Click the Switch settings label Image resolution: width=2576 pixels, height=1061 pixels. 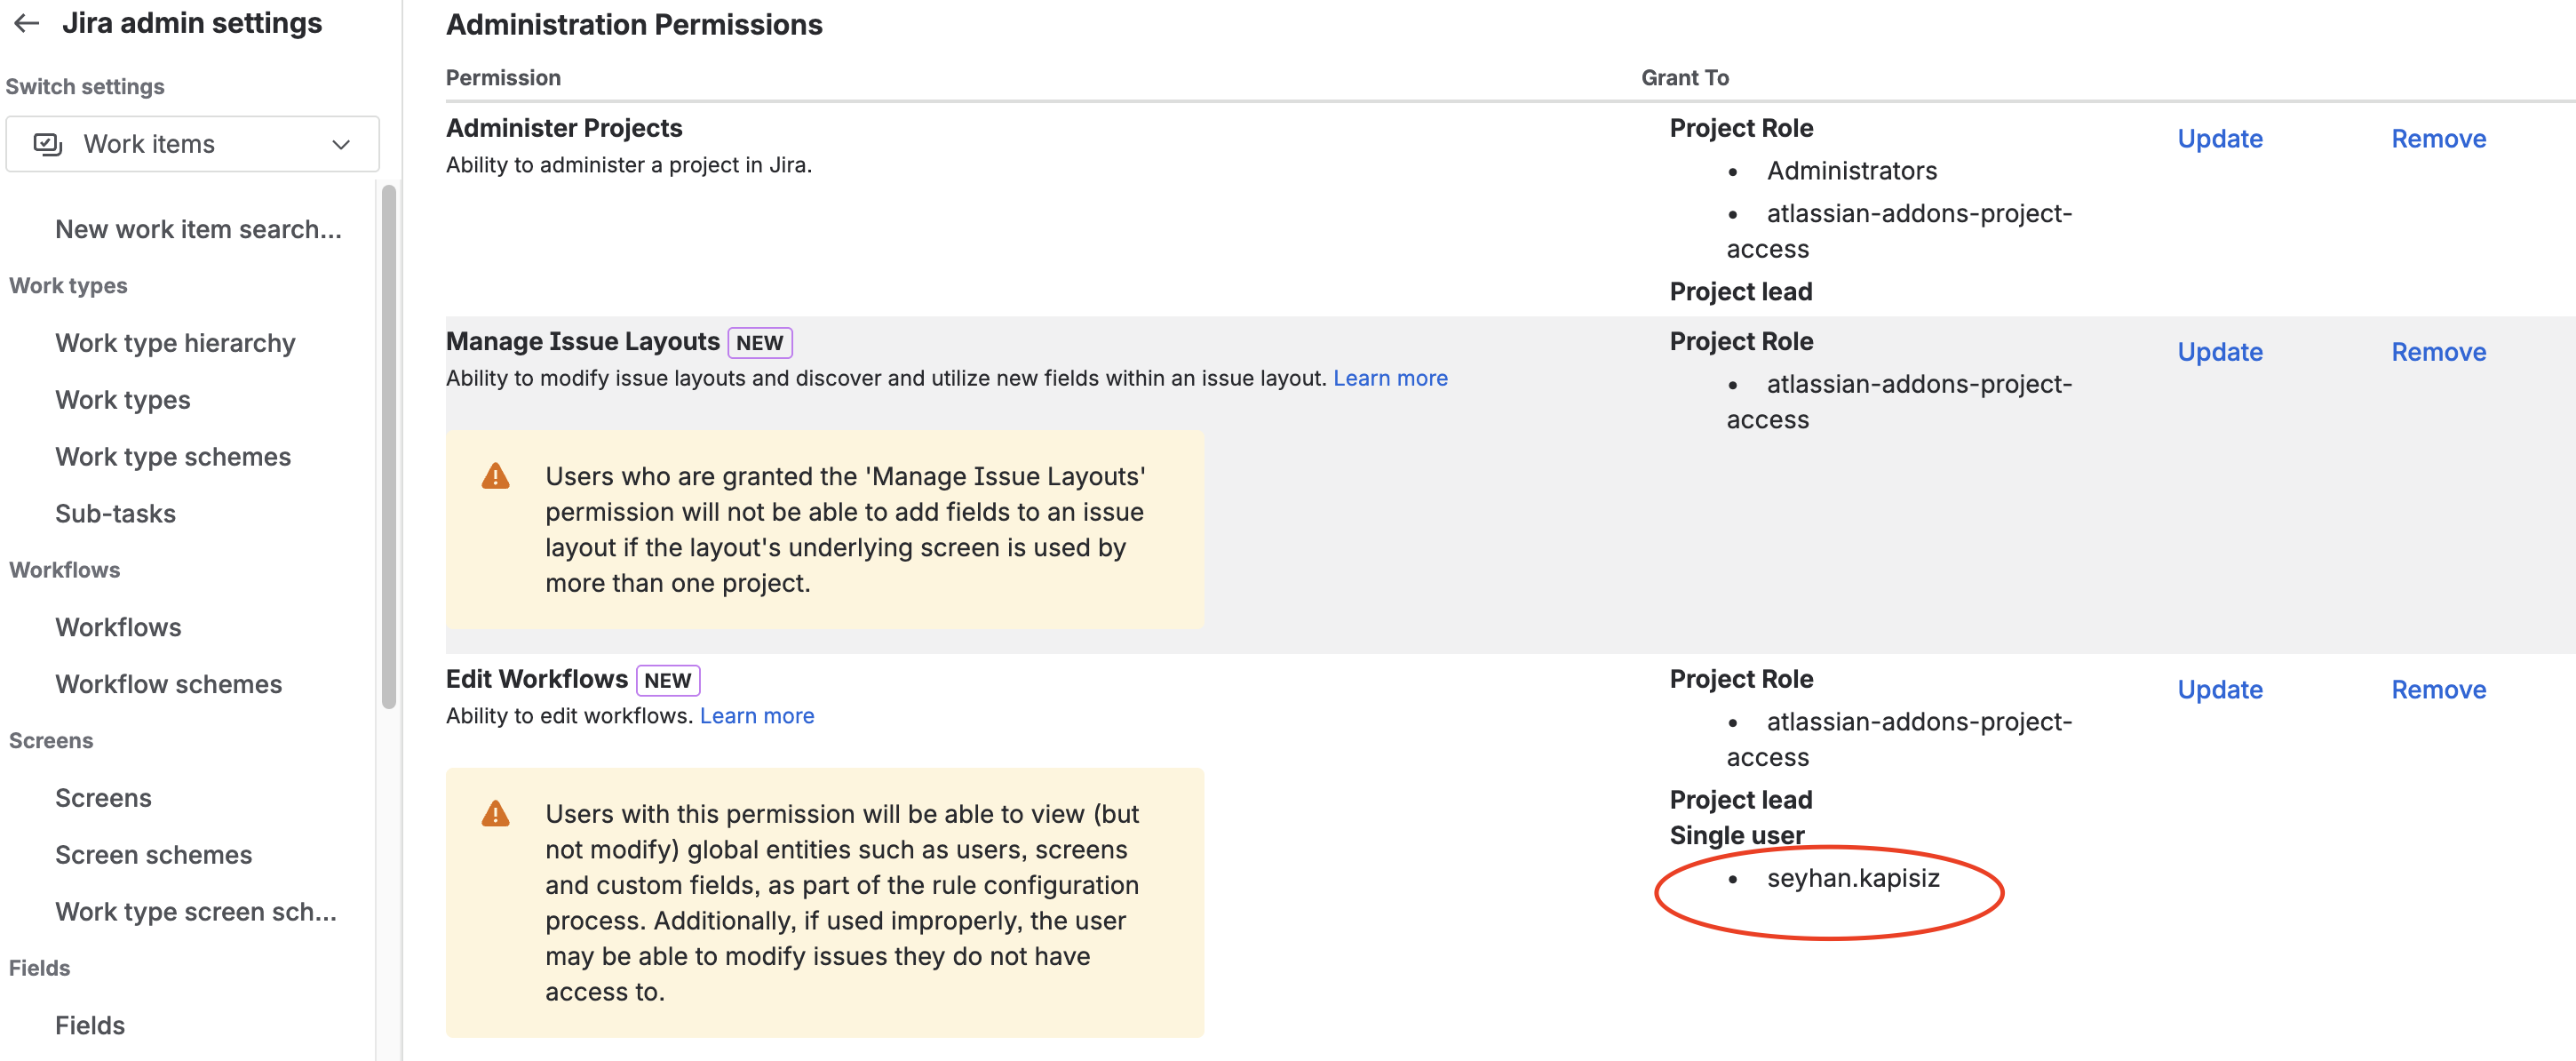coord(85,87)
